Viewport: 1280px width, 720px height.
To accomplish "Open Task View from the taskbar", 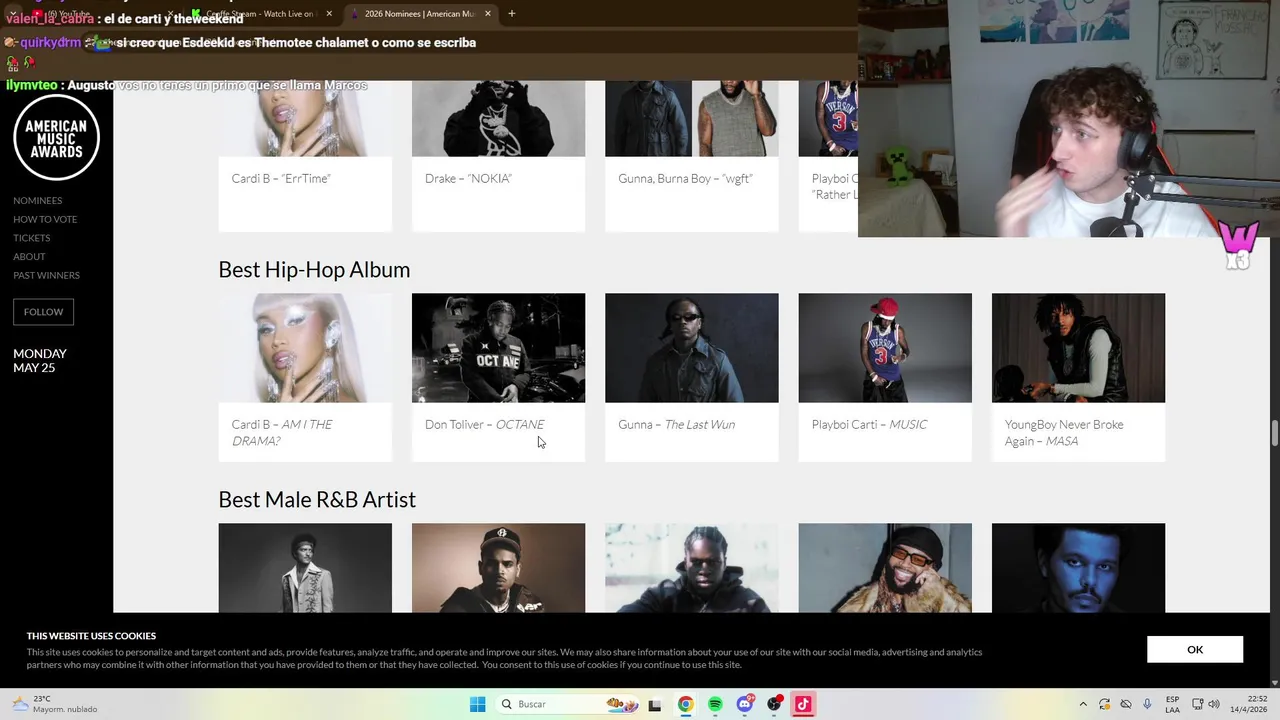I will point(655,705).
